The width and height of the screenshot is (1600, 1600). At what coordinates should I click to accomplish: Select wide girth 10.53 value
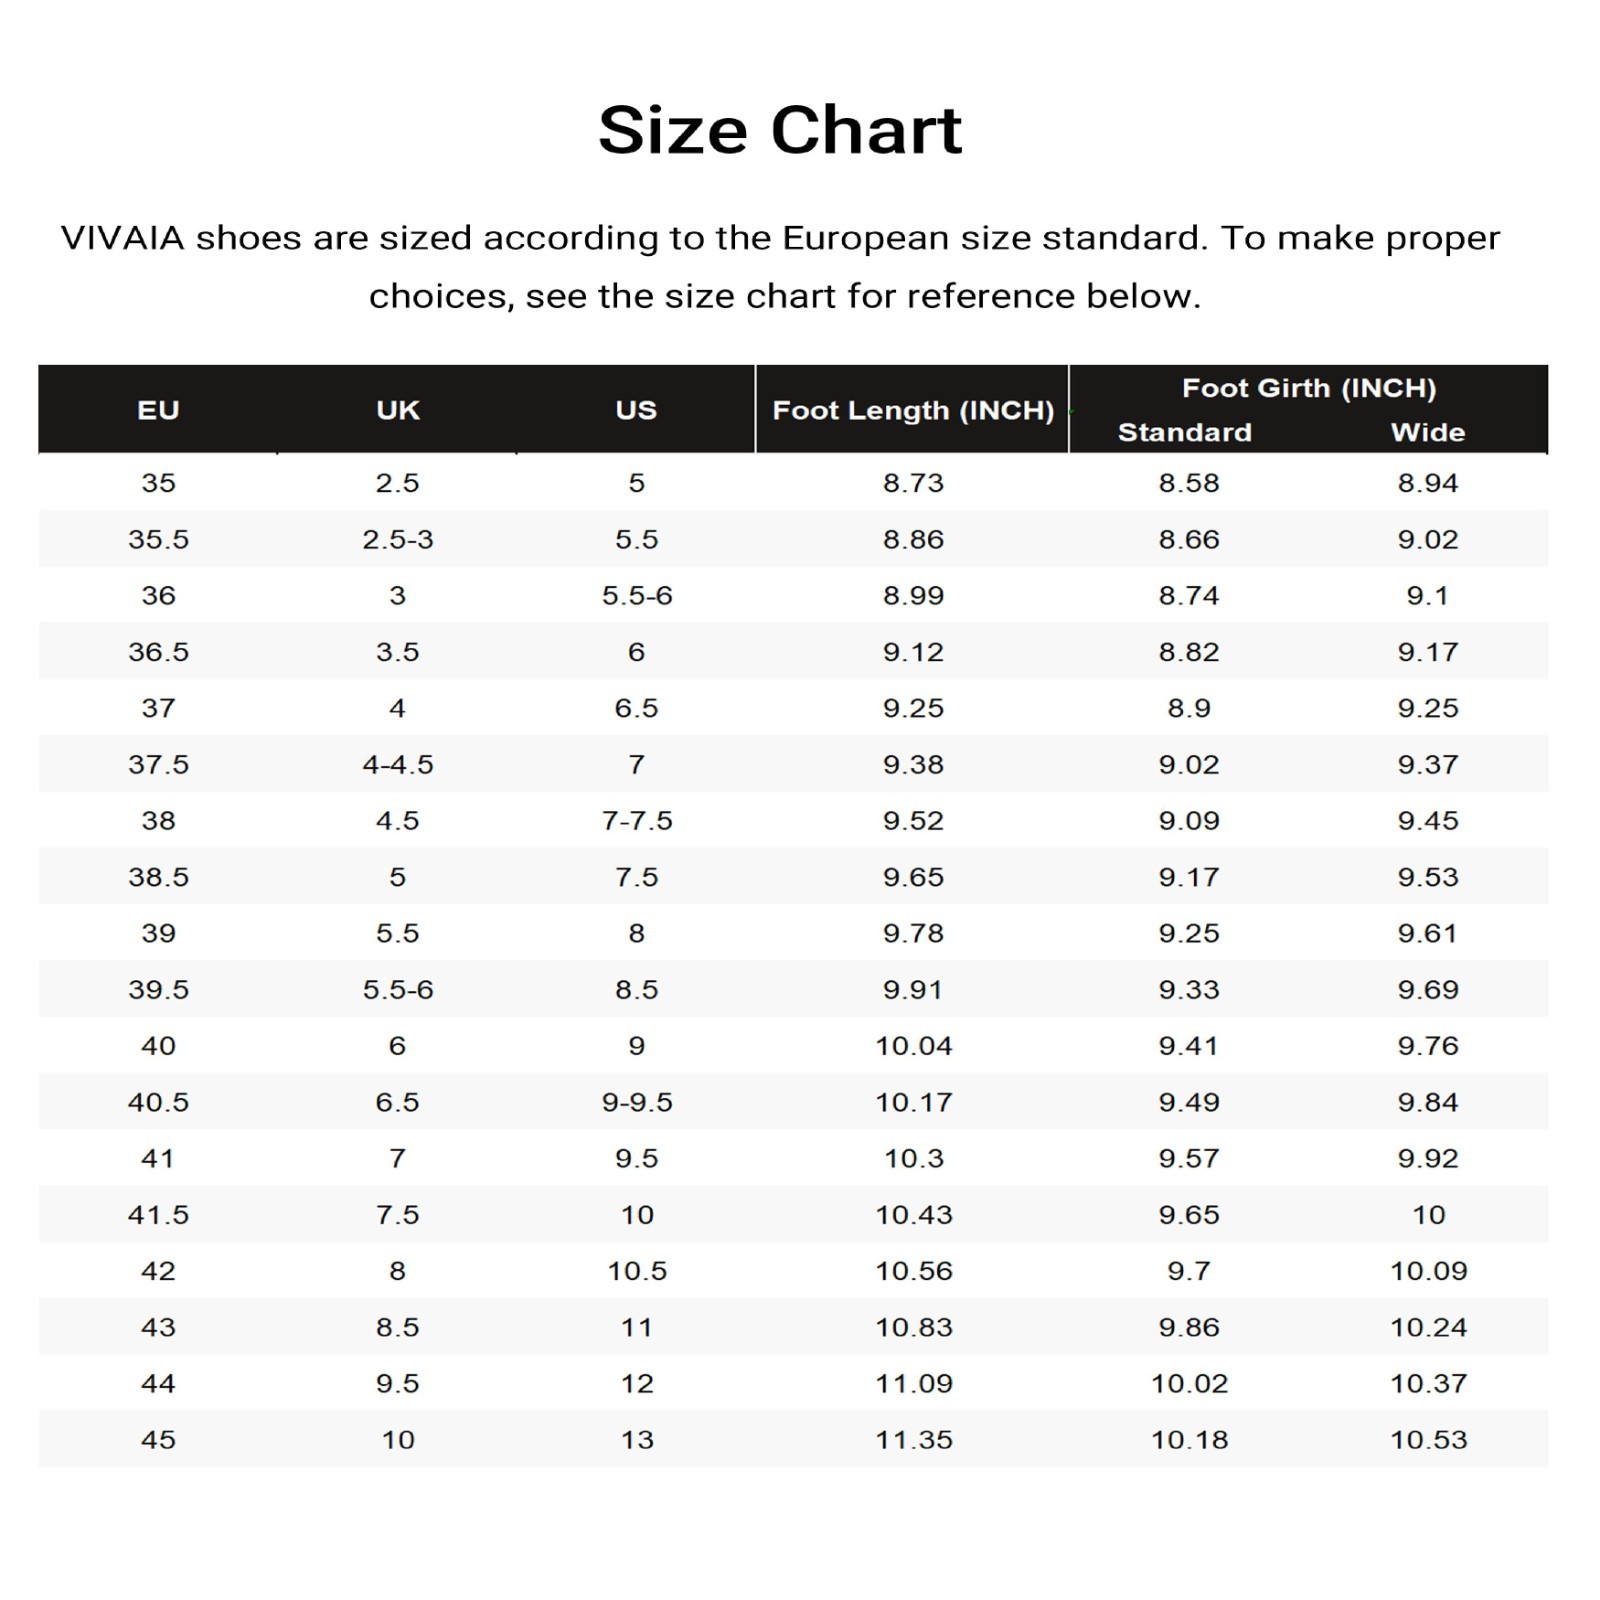[1428, 1440]
